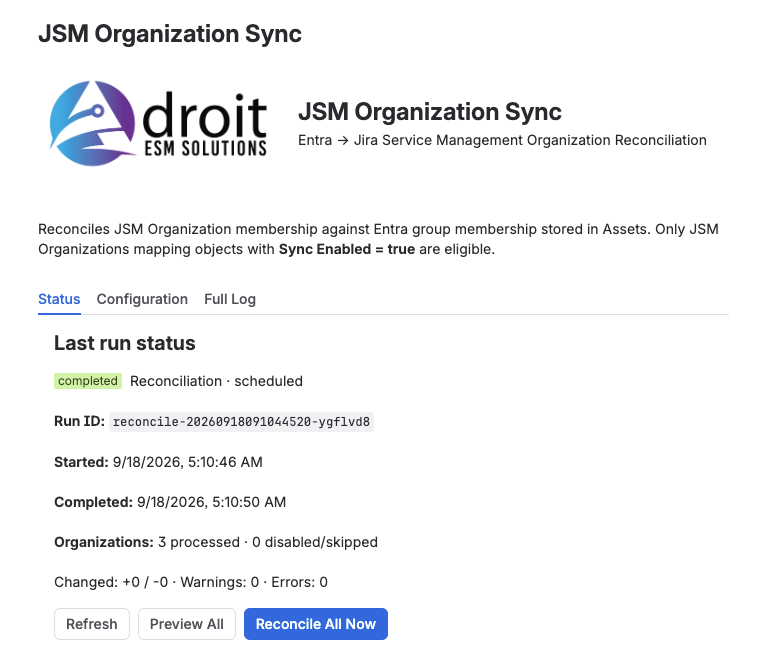This screenshot has width=763, height=664.
Task: Select the Run ID code value
Action: 241,421
